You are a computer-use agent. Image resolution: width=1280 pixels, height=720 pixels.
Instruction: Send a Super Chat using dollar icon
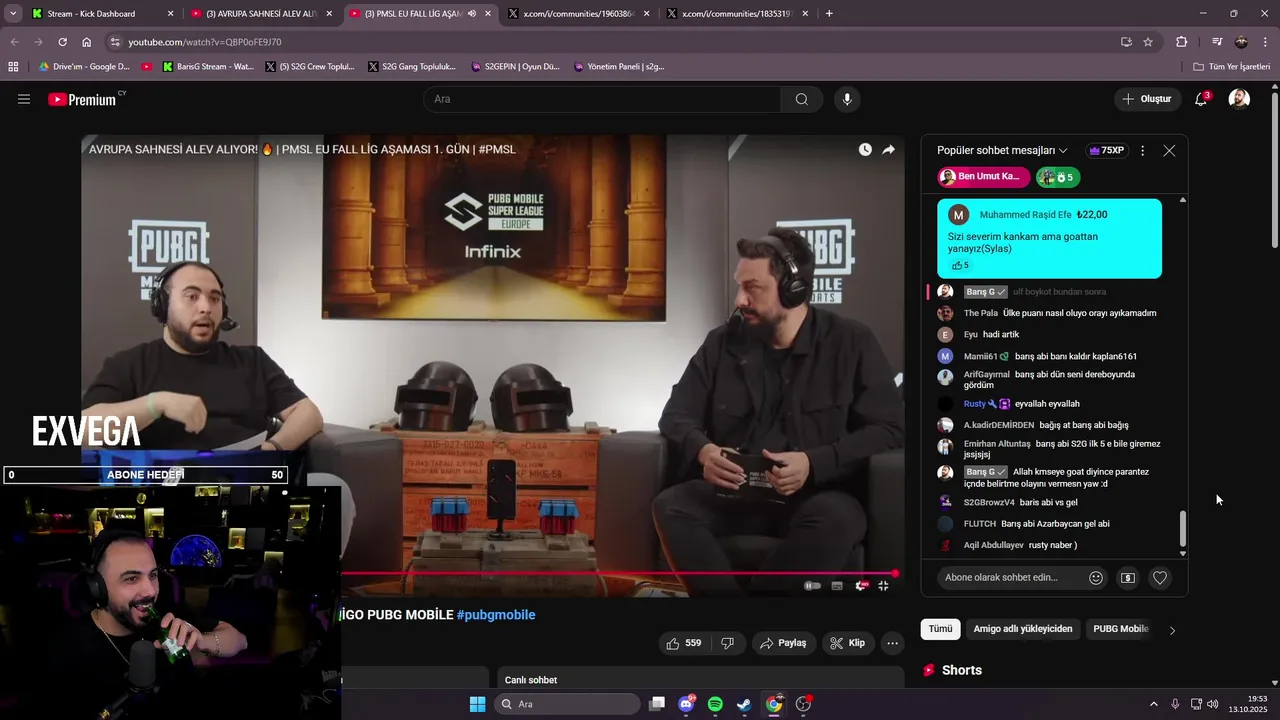coord(1128,578)
